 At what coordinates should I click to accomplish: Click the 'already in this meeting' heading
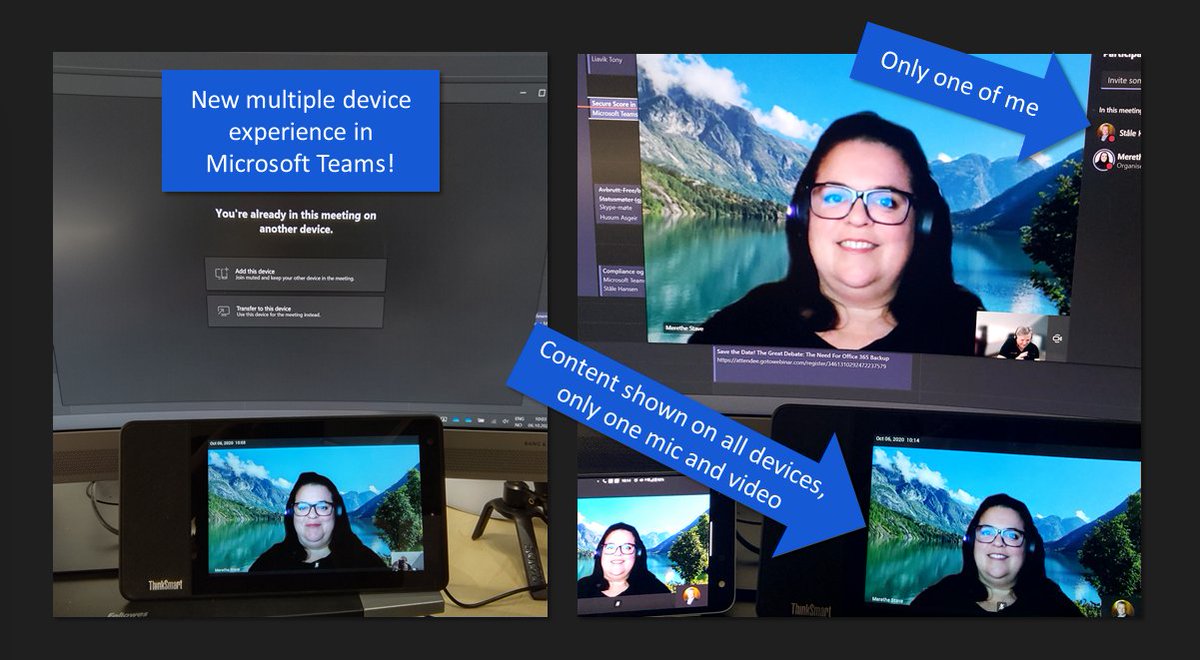(296, 221)
